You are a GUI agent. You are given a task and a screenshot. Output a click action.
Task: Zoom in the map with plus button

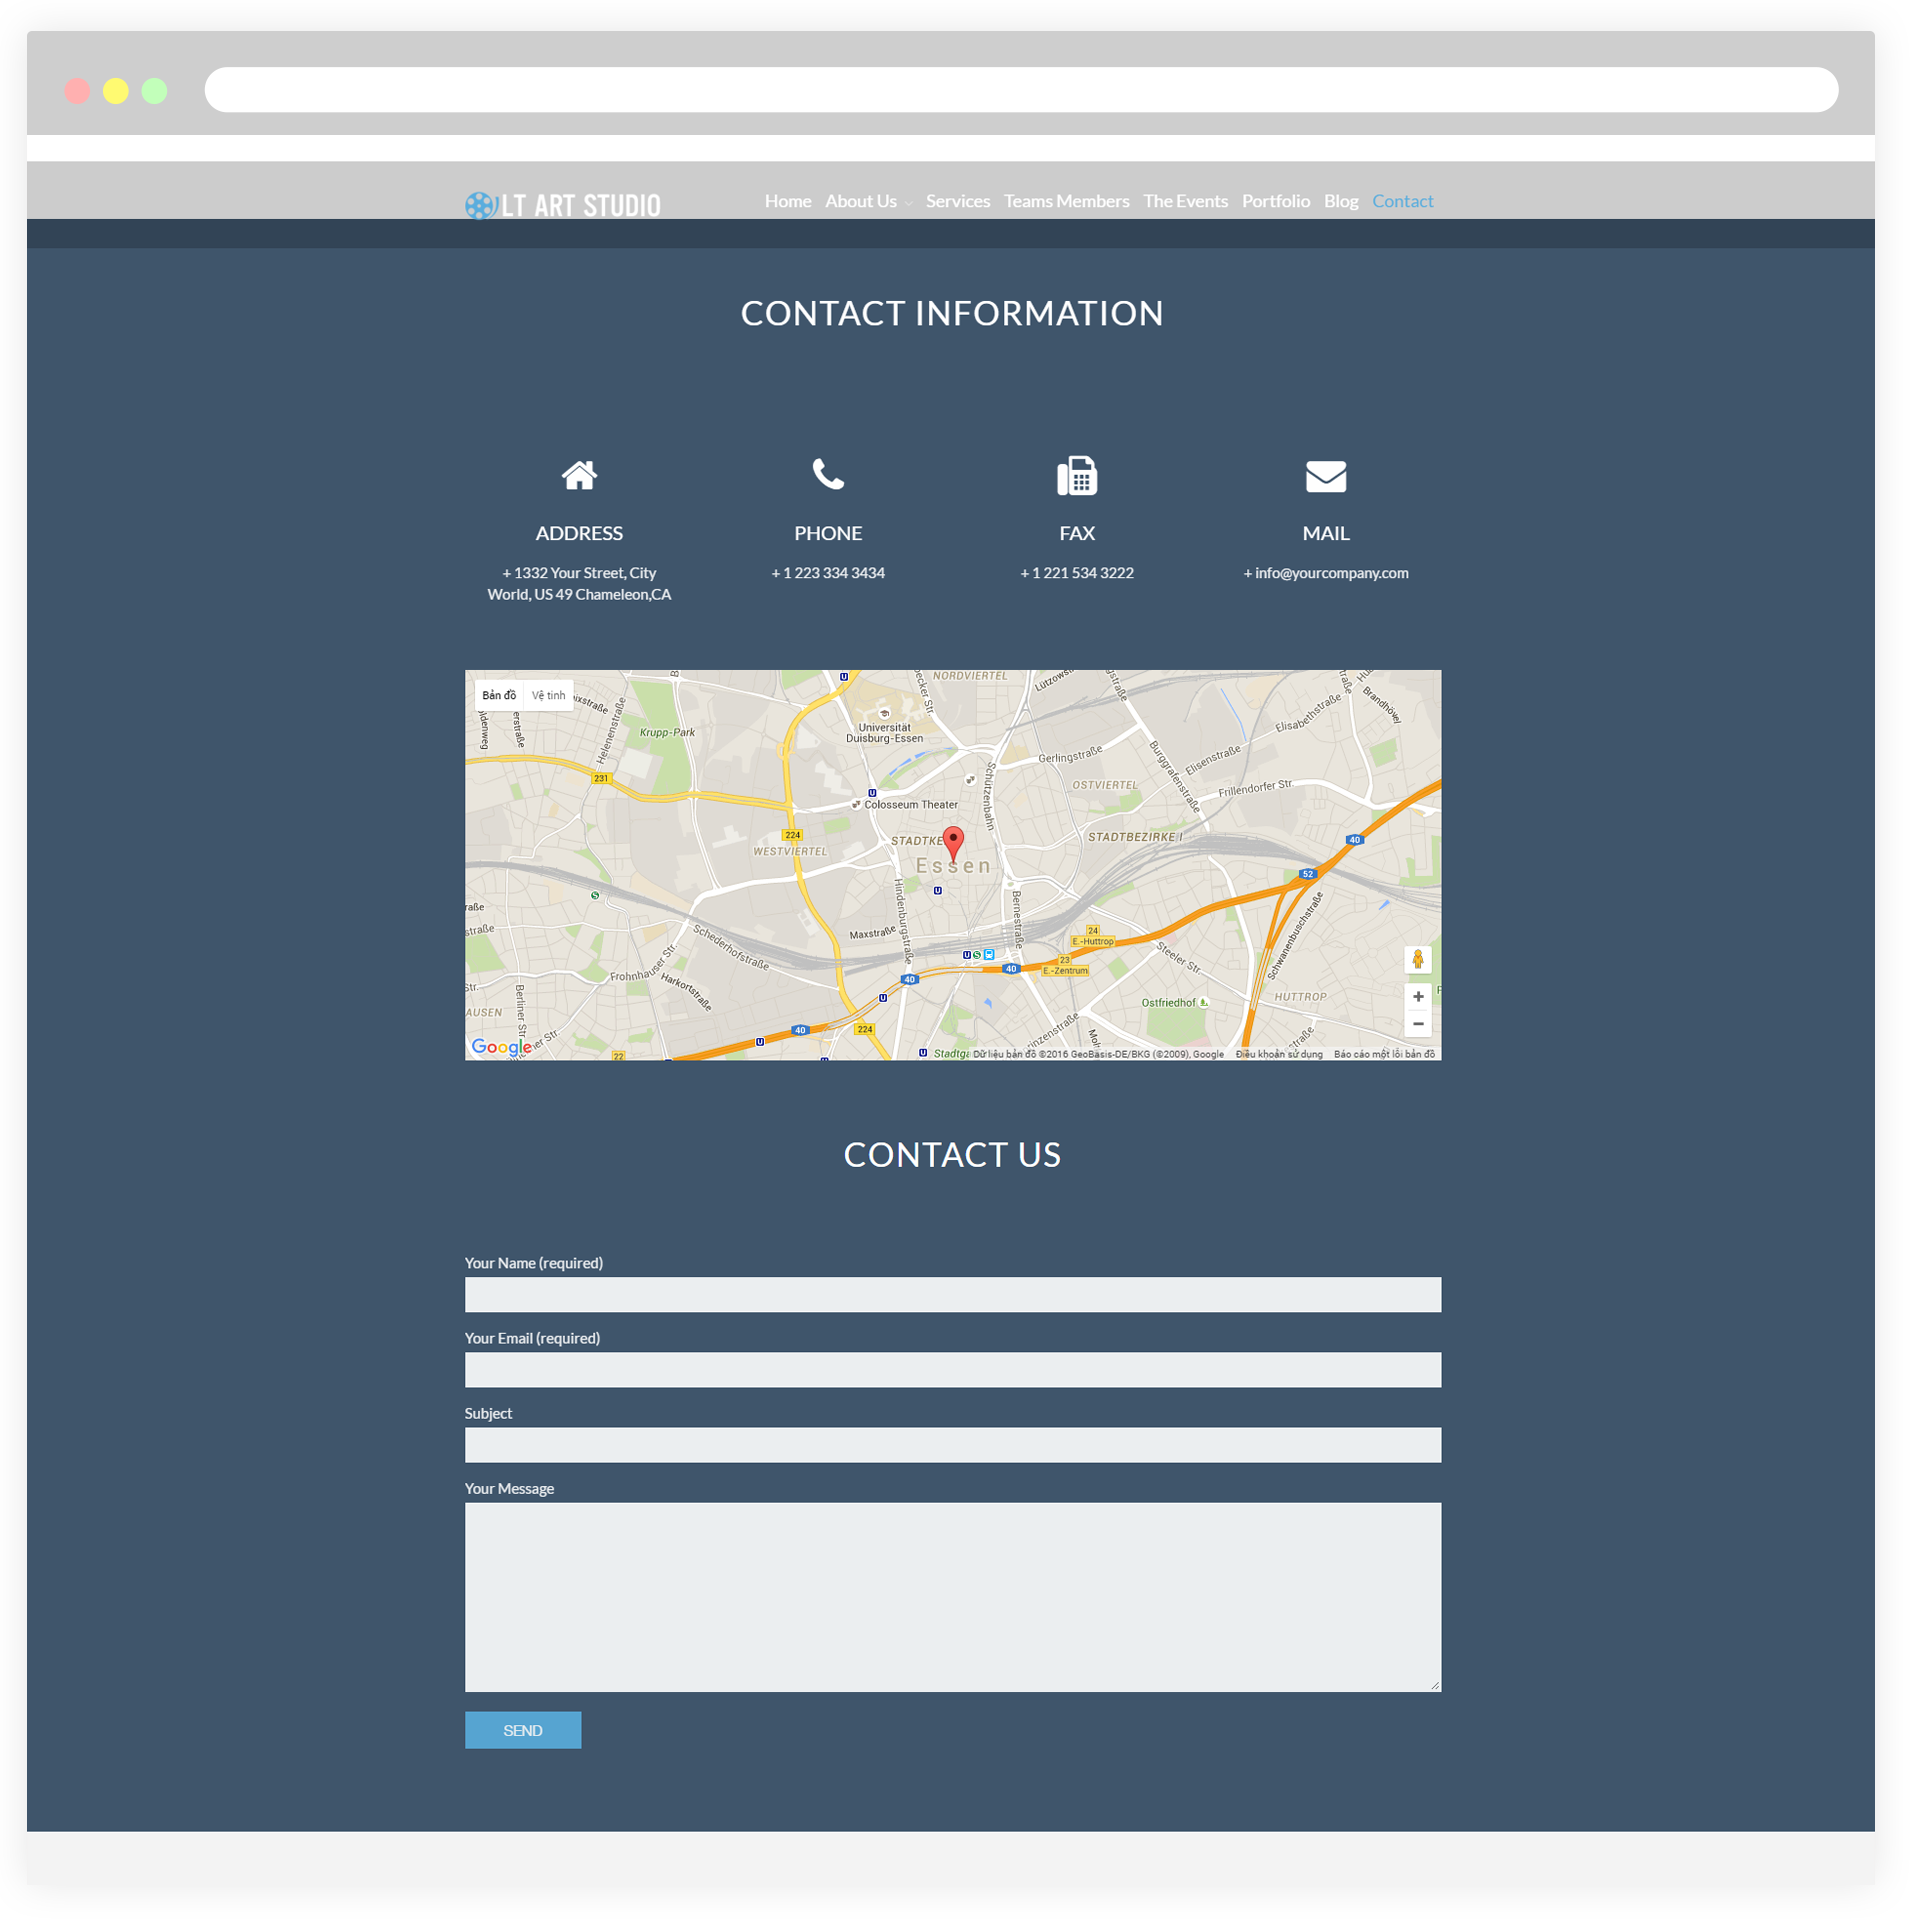tap(1418, 997)
